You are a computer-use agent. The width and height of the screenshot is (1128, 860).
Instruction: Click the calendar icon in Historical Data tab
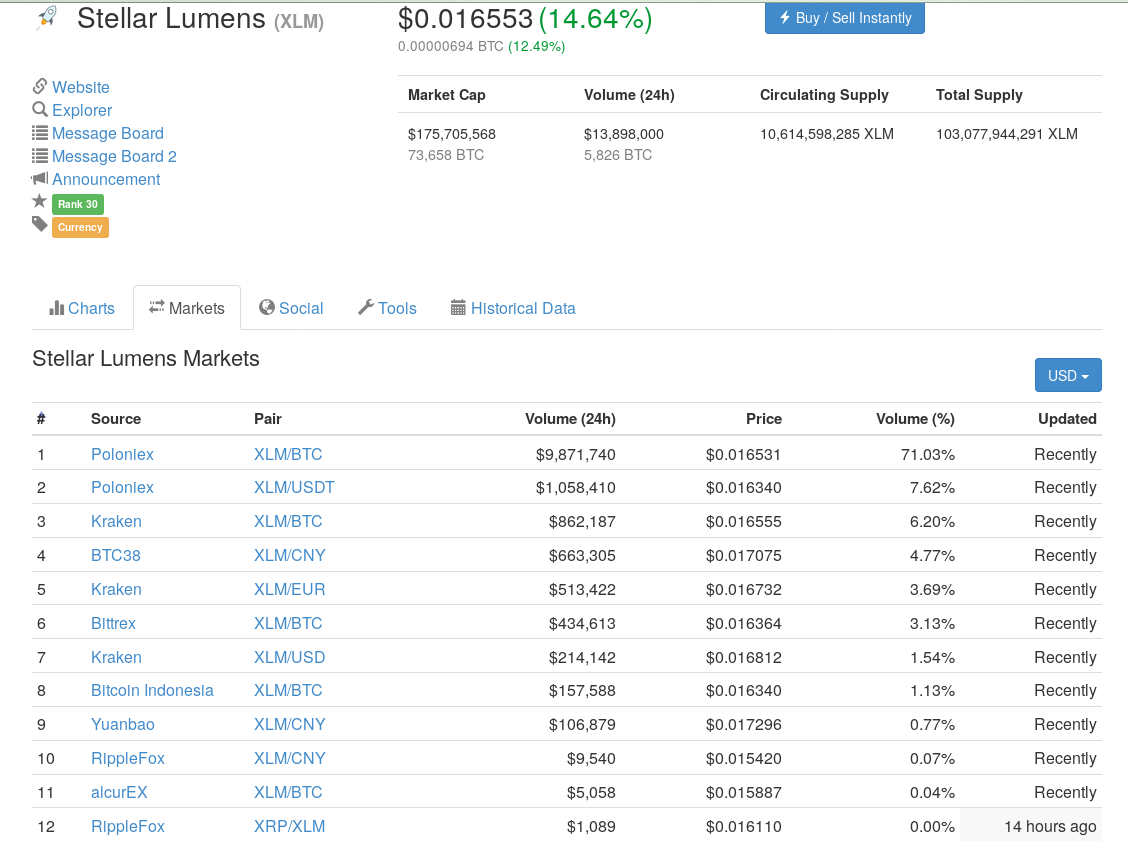[458, 307]
